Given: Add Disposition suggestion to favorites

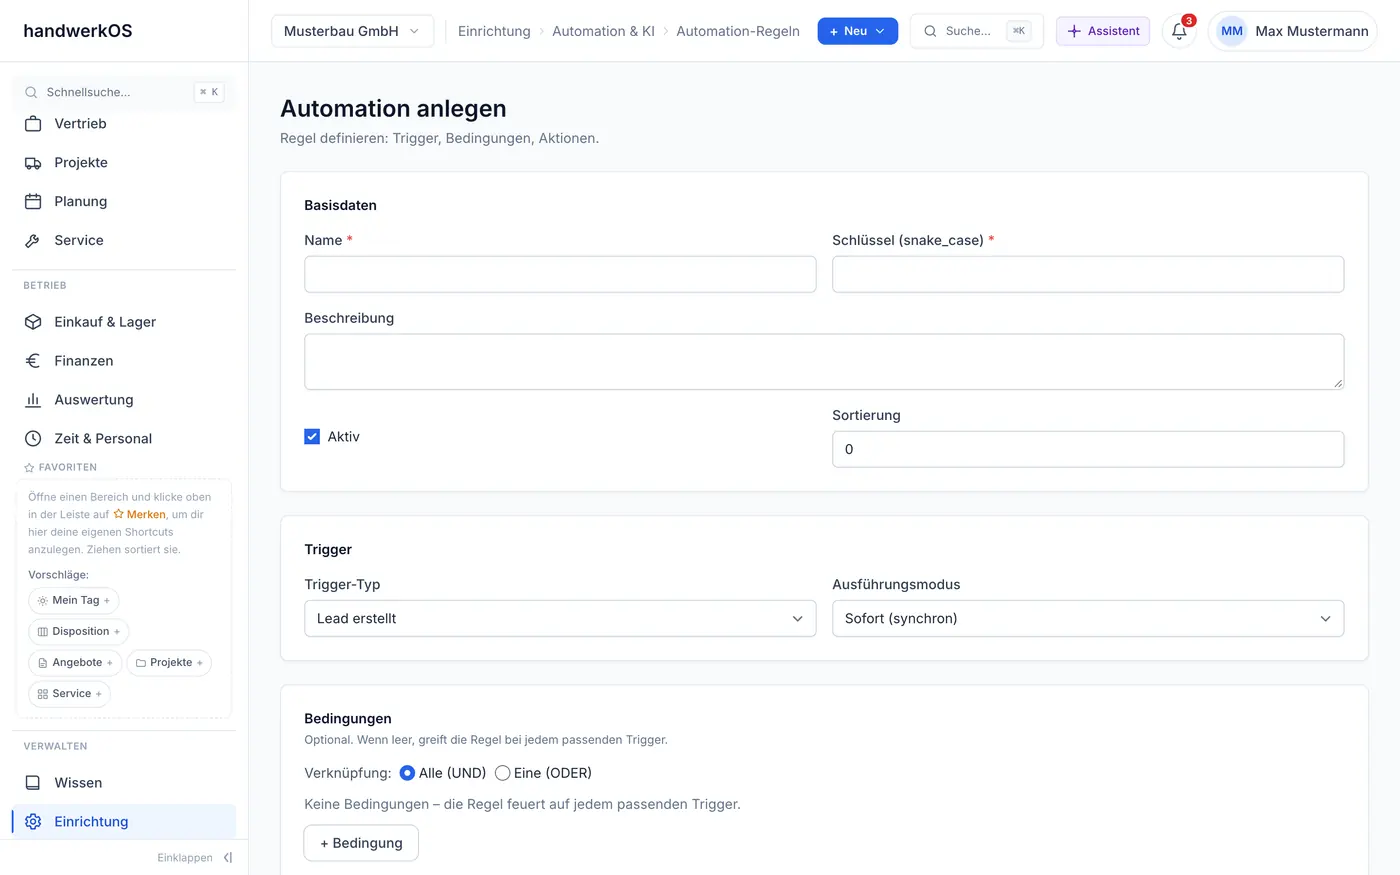Looking at the screenshot, I should tap(78, 632).
